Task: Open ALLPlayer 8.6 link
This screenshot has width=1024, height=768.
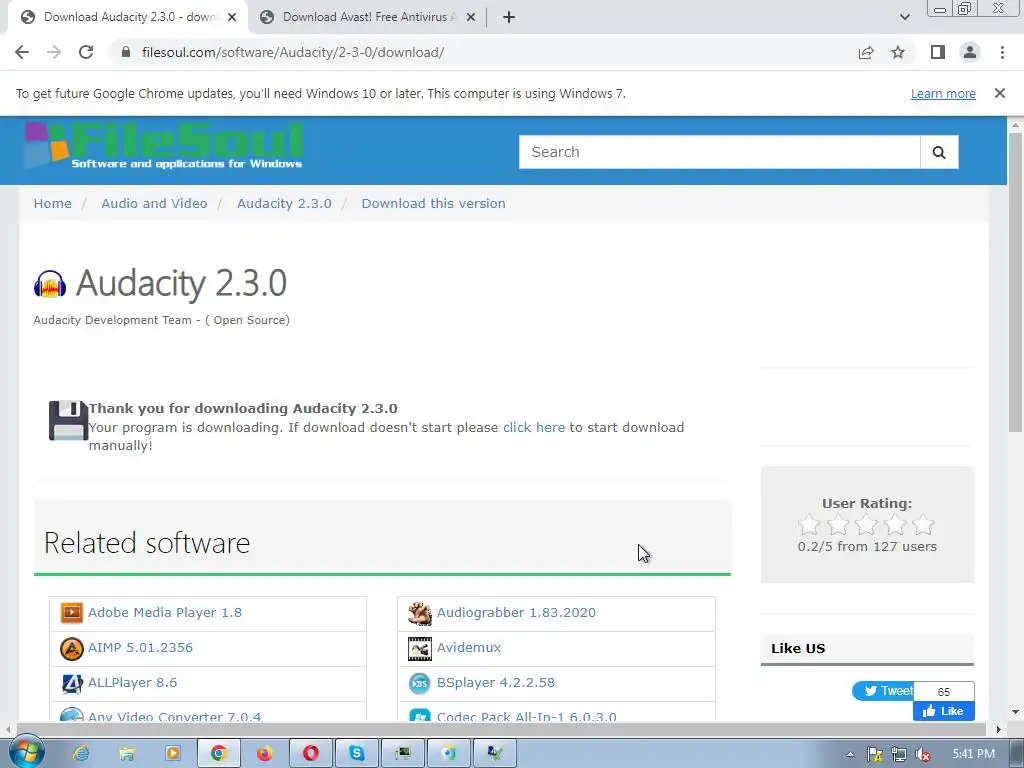Action: tap(133, 682)
